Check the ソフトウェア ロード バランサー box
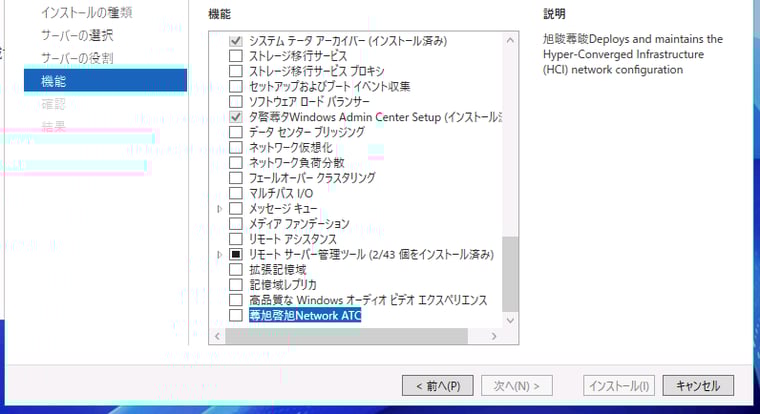 [236, 102]
